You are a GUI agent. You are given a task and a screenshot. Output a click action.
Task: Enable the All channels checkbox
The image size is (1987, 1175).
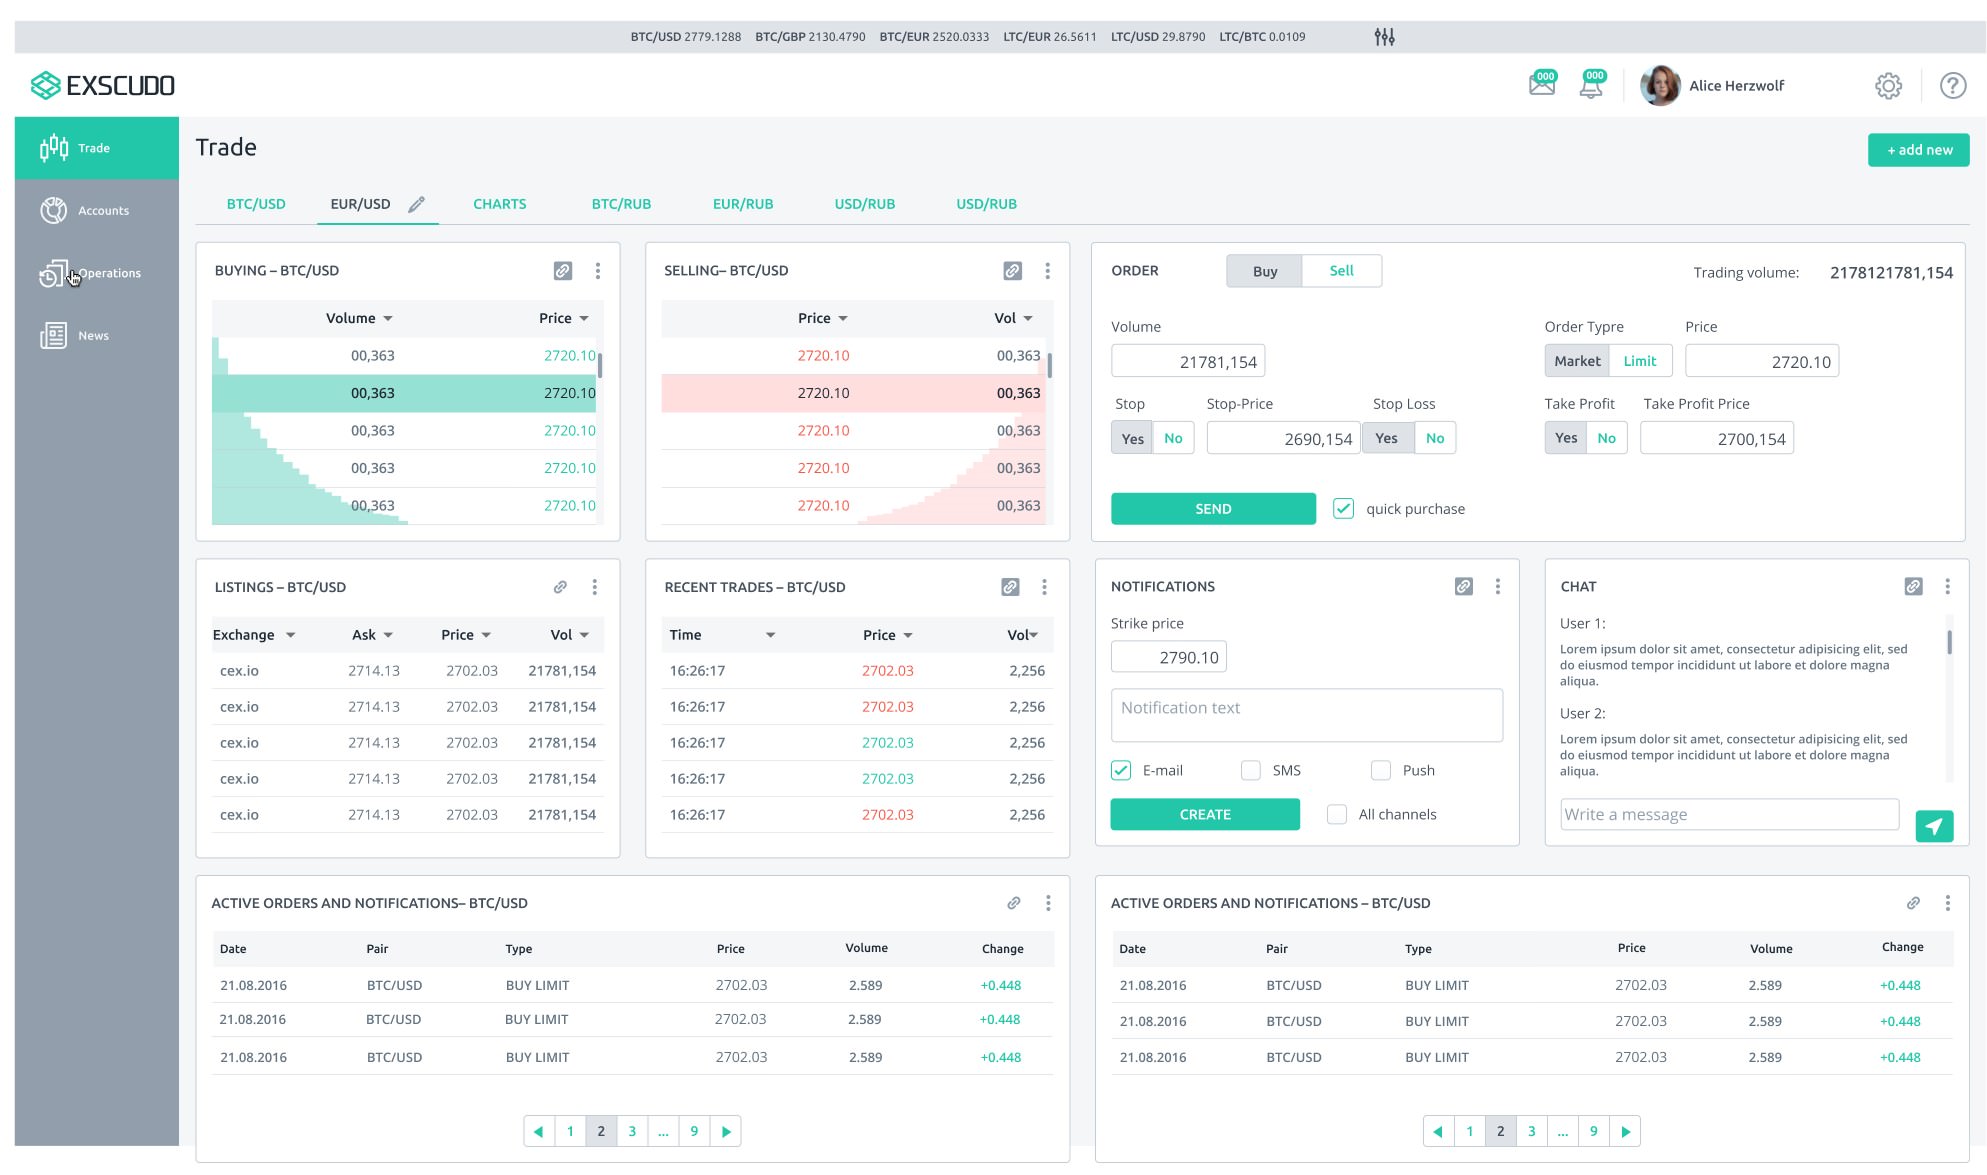pyautogui.click(x=1336, y=814)
